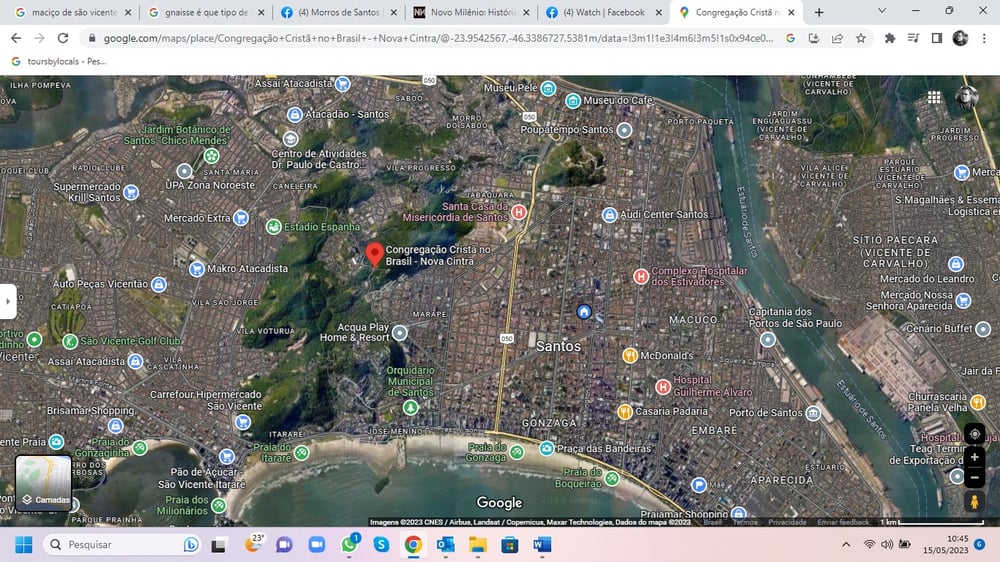This screenshot has height=562, width=1000.
Task: Open the taskbar clock and date
Action: [945, 544]
